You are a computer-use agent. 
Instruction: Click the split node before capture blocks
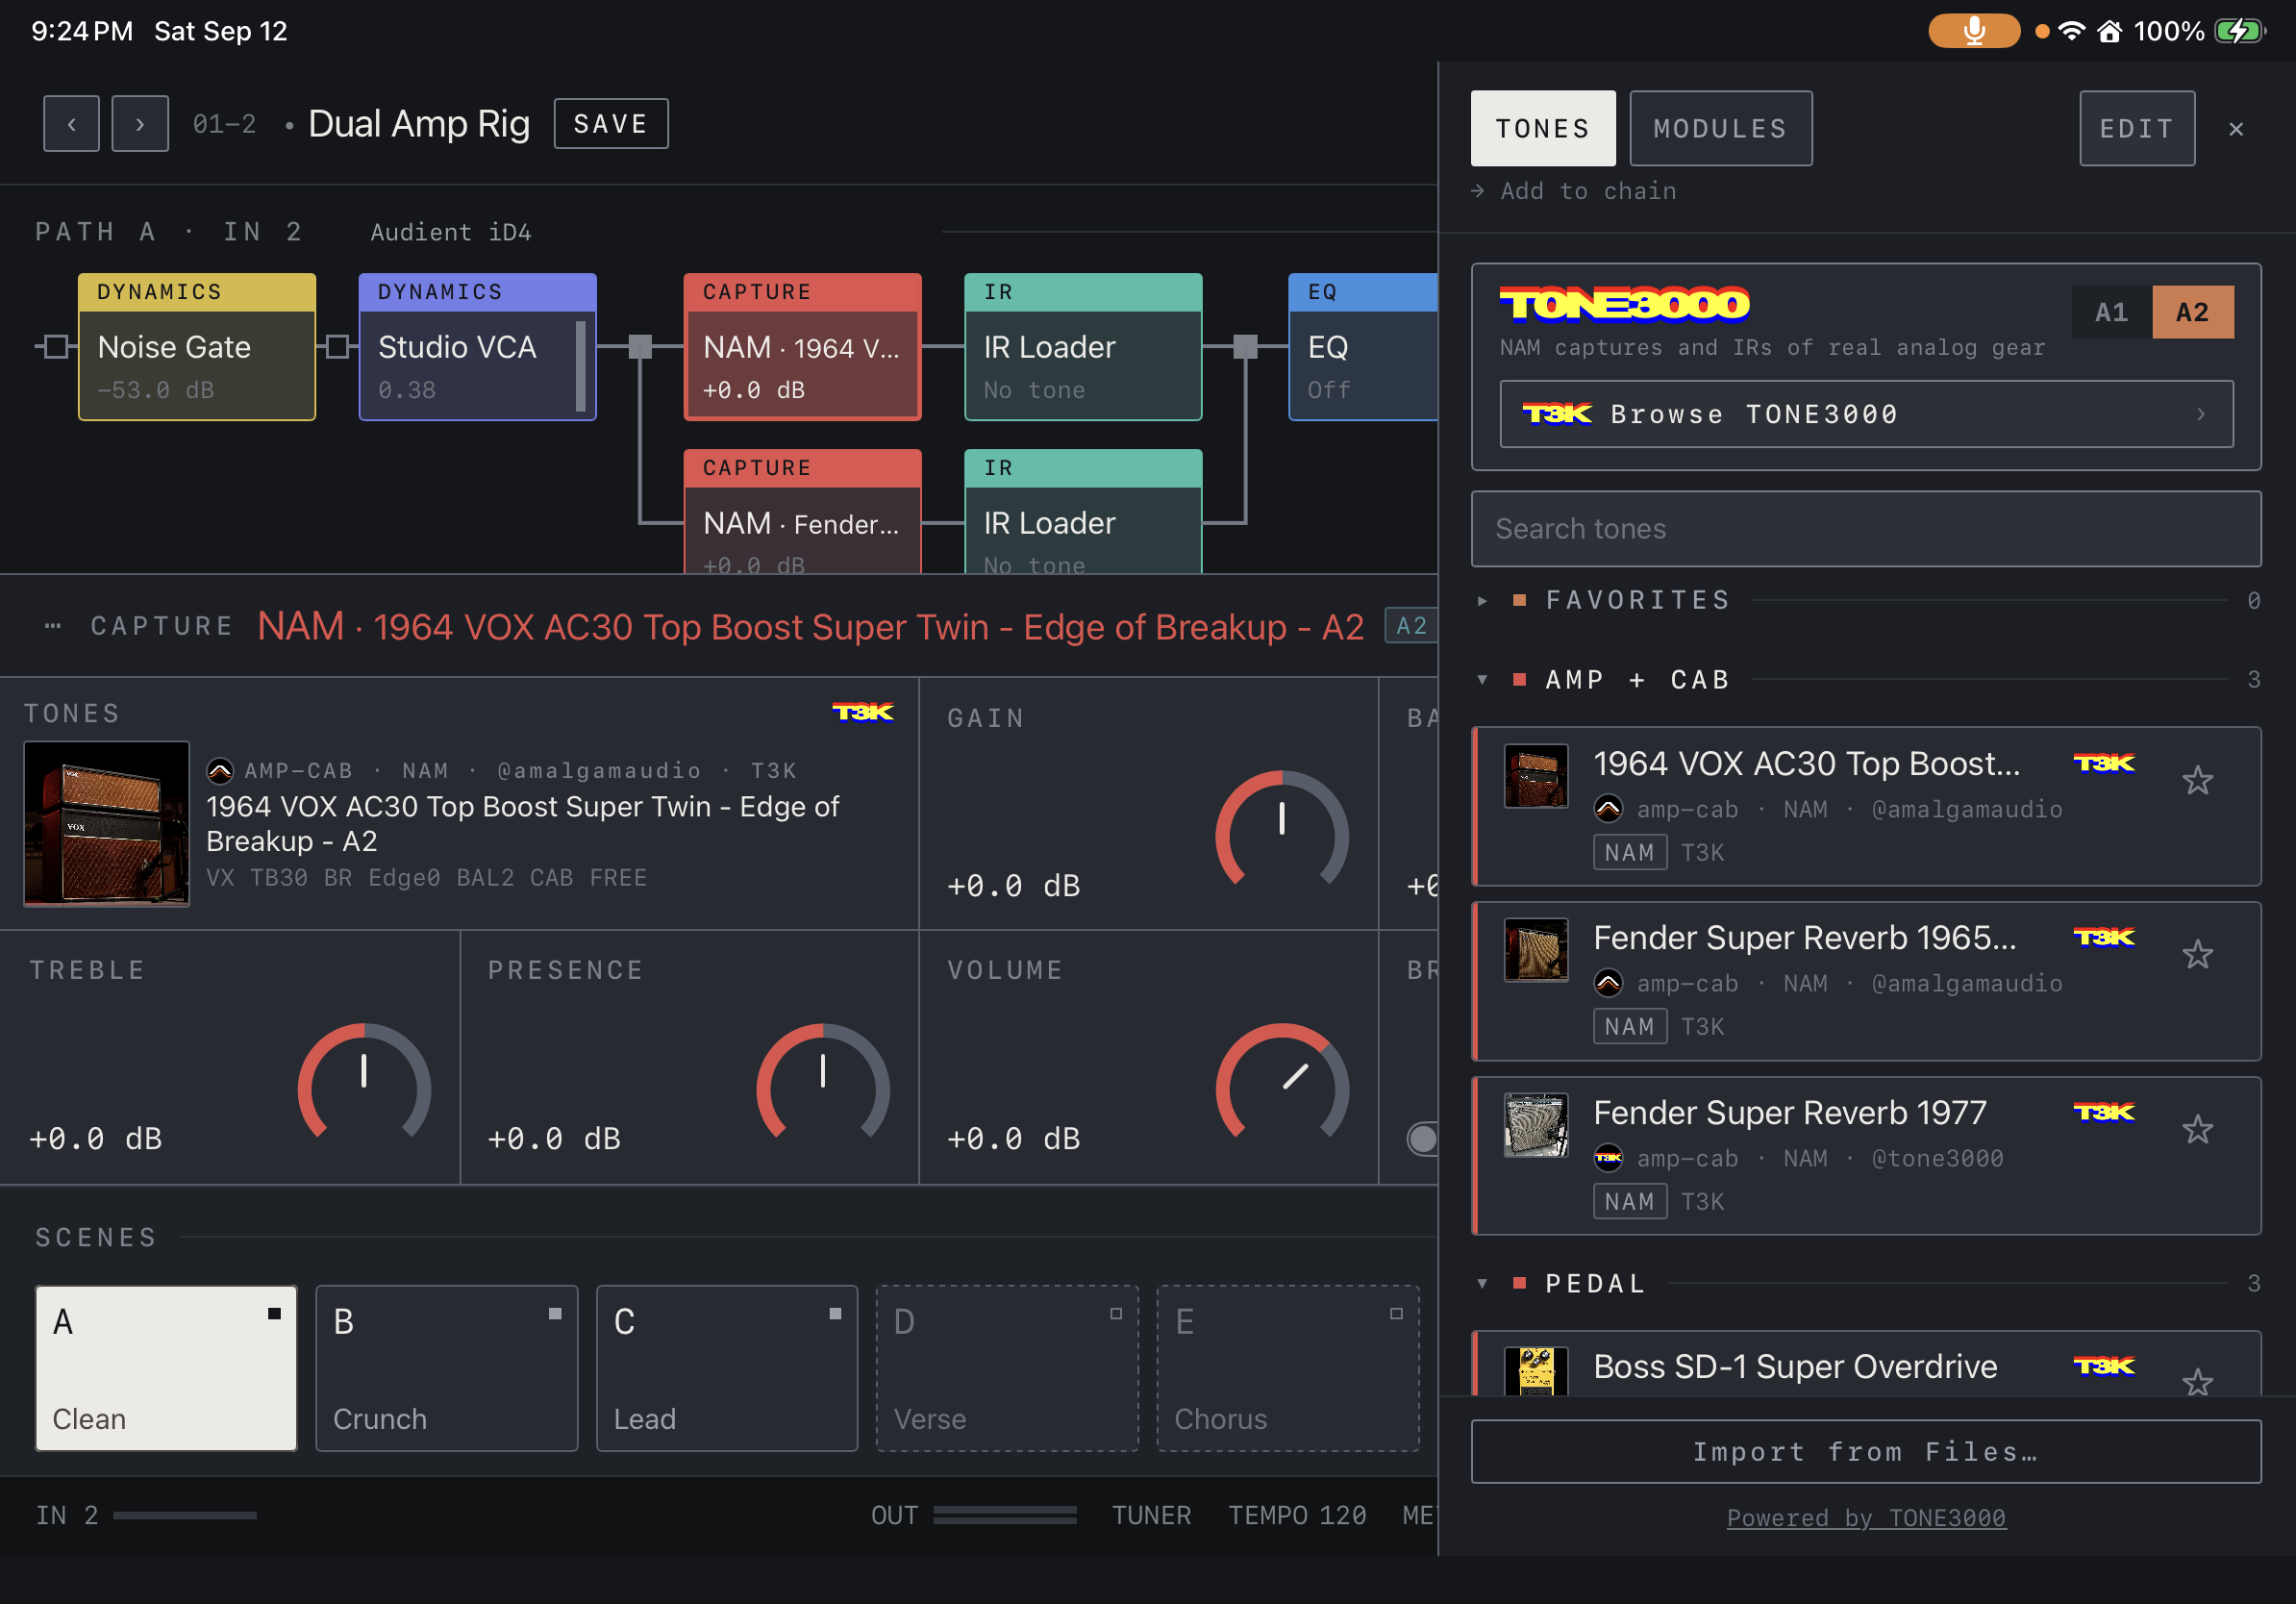[x=640, y=347]
